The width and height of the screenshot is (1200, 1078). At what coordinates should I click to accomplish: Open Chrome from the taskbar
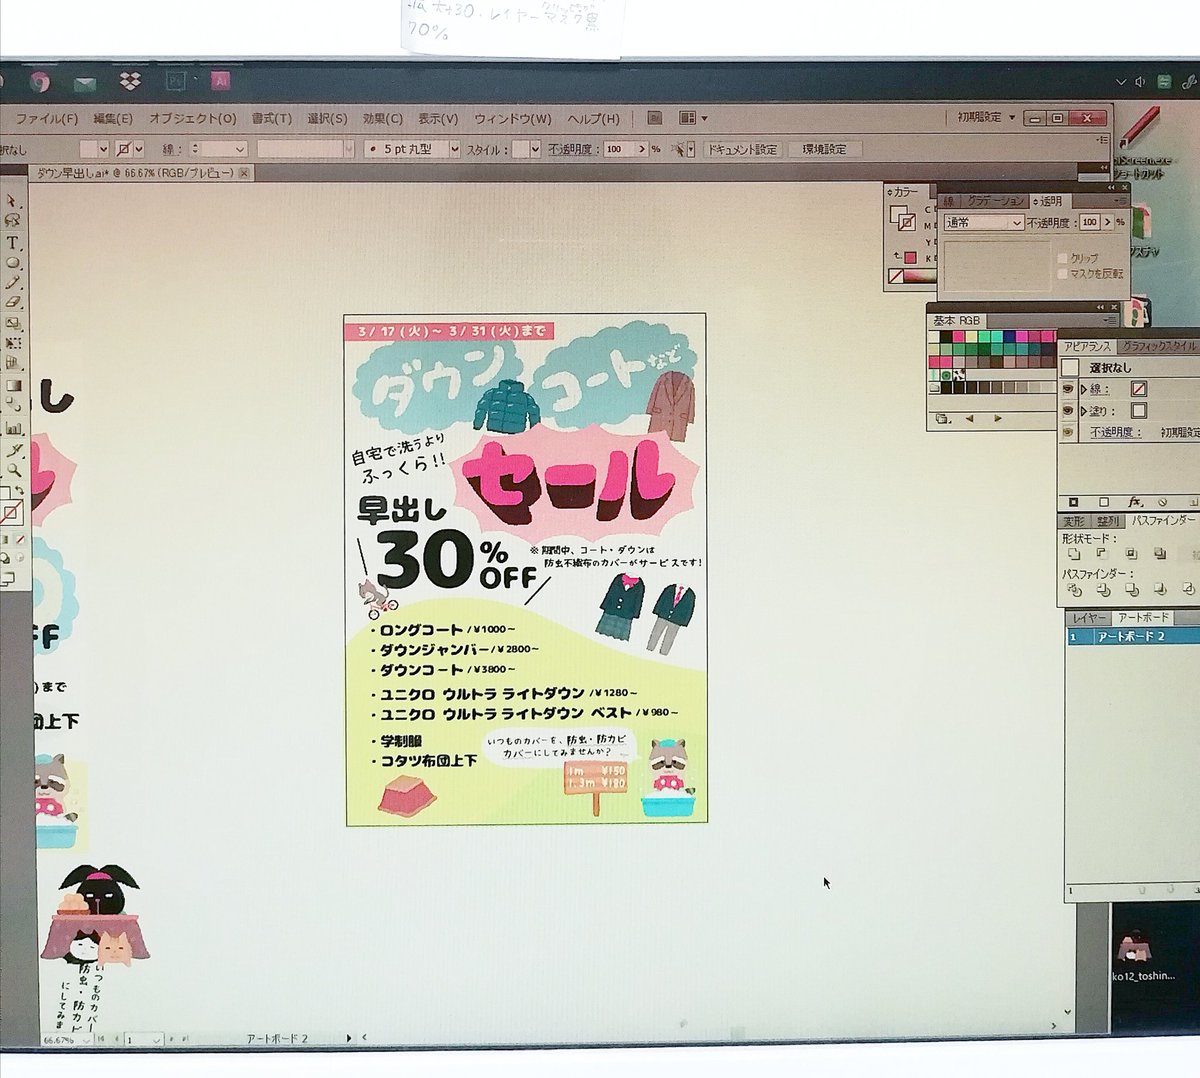39,82
